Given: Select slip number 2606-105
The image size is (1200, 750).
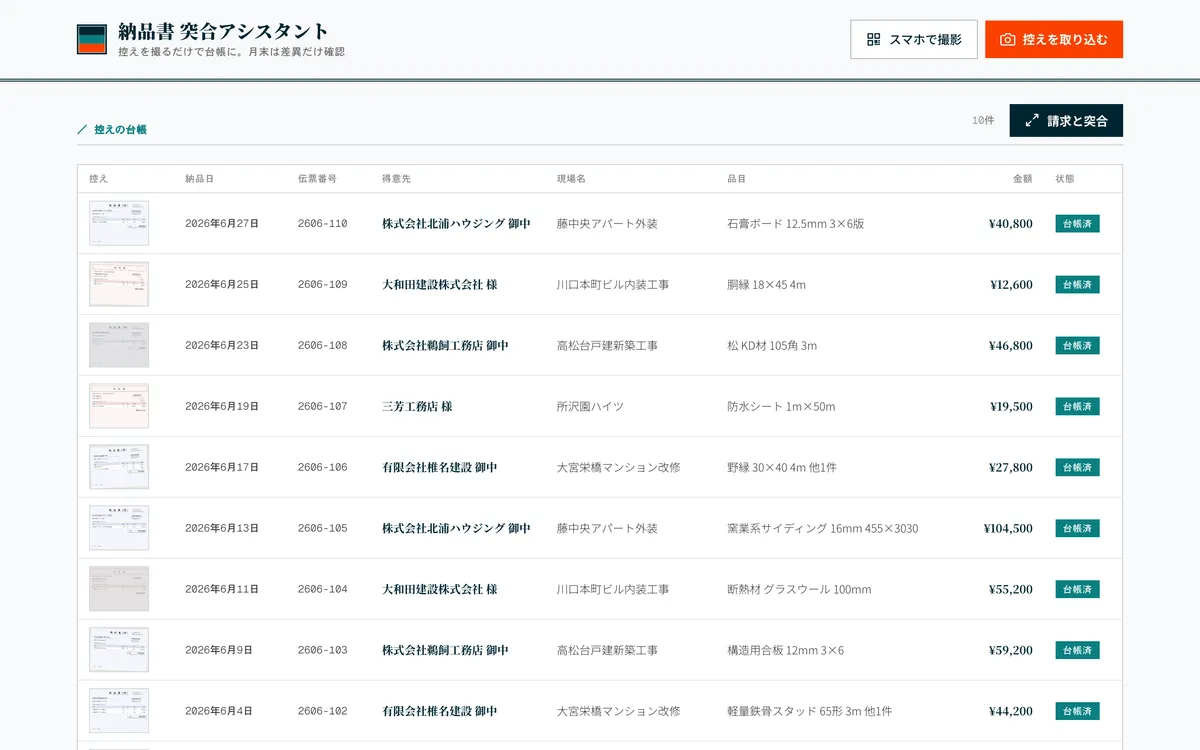Looking at the screenshot, I should coord(322,528).
